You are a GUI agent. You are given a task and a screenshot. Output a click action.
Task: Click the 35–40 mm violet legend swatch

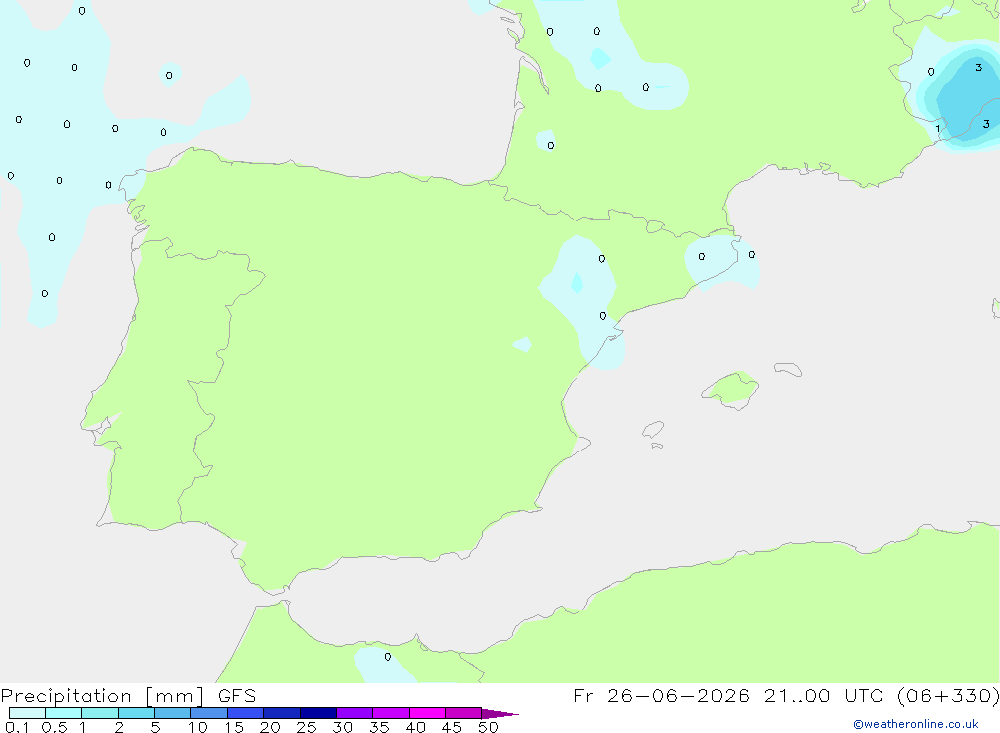391,713
